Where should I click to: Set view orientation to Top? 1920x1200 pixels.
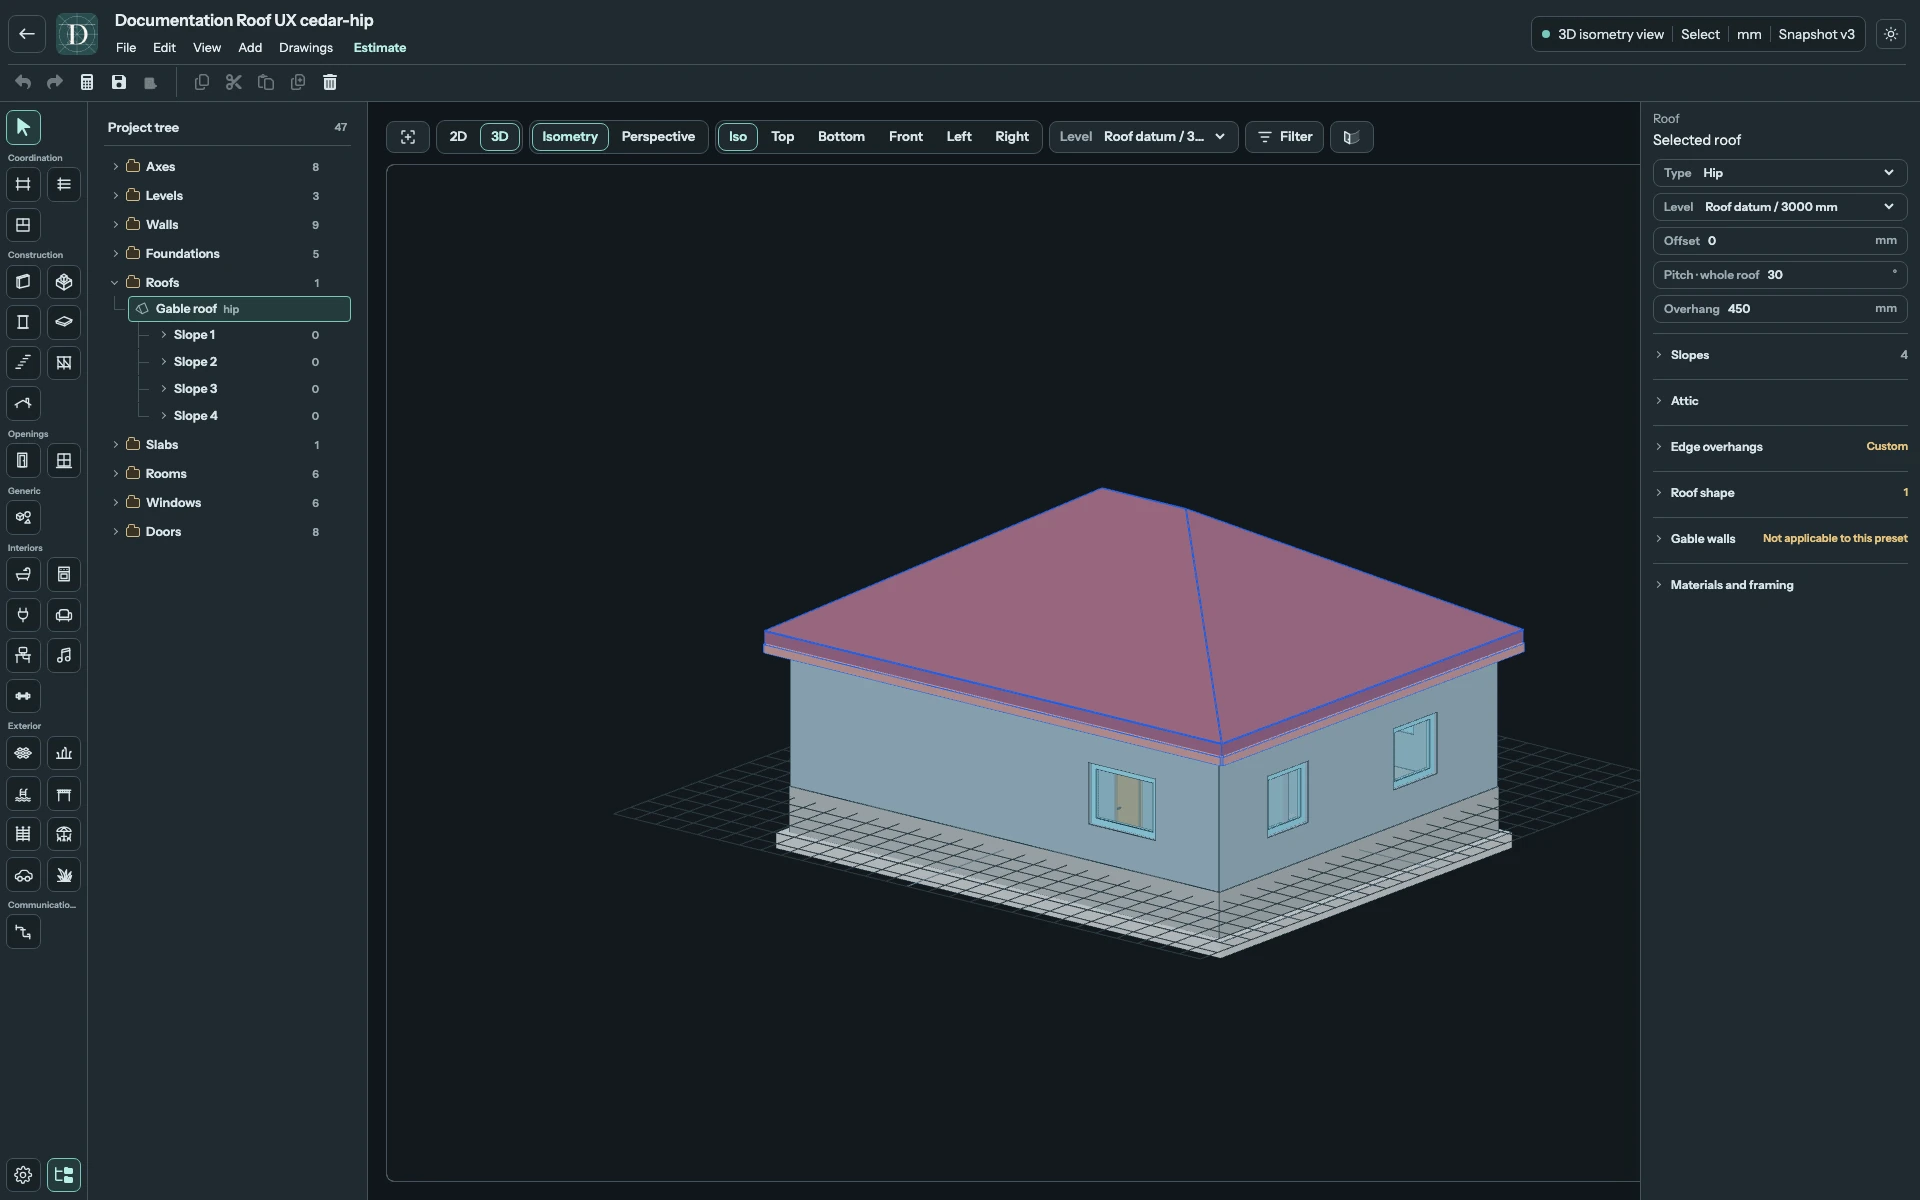coord(782,137)
